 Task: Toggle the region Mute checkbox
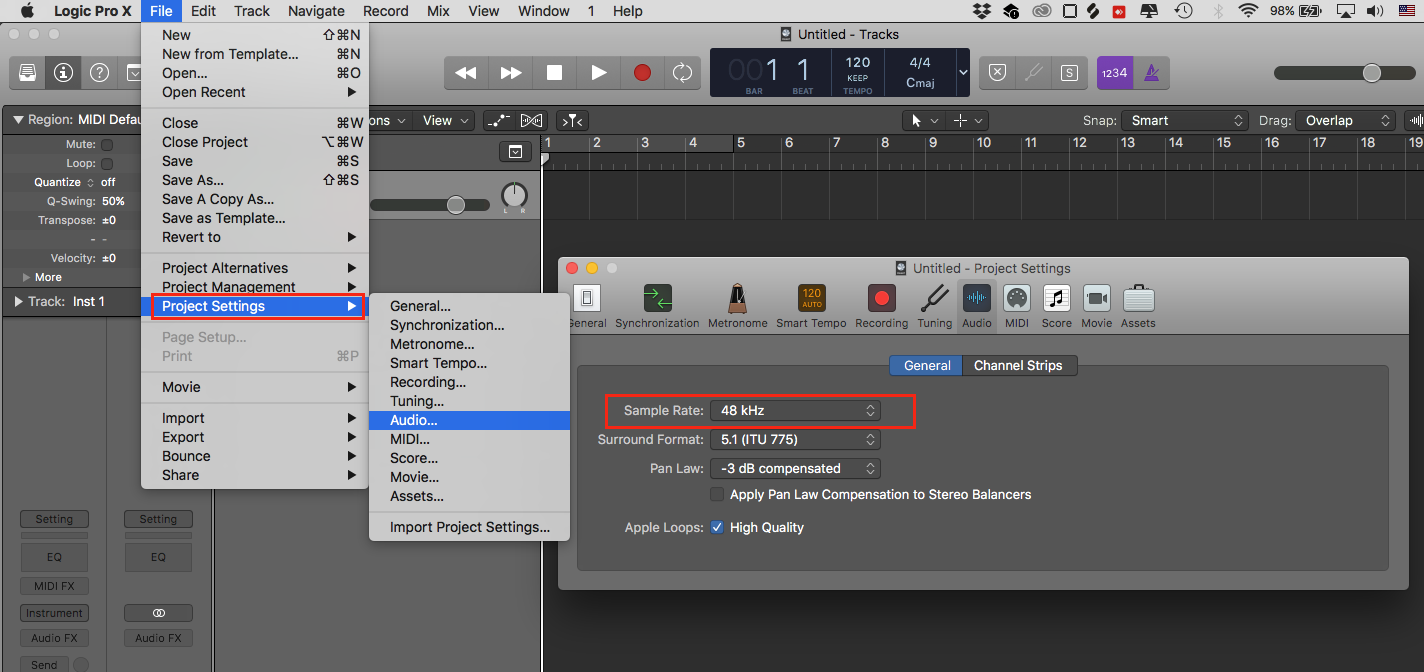point(107,144)
